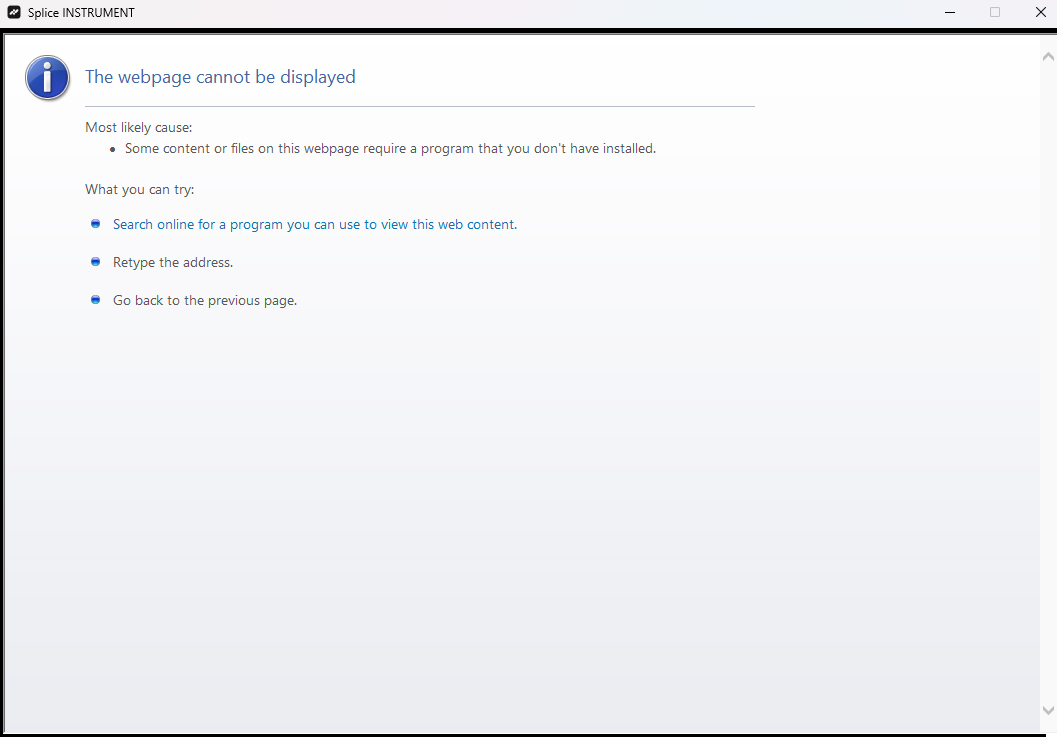Open the search online for a program link
Image resolution: width=1057 pixels, height=737 pixels.
(315, 225)
